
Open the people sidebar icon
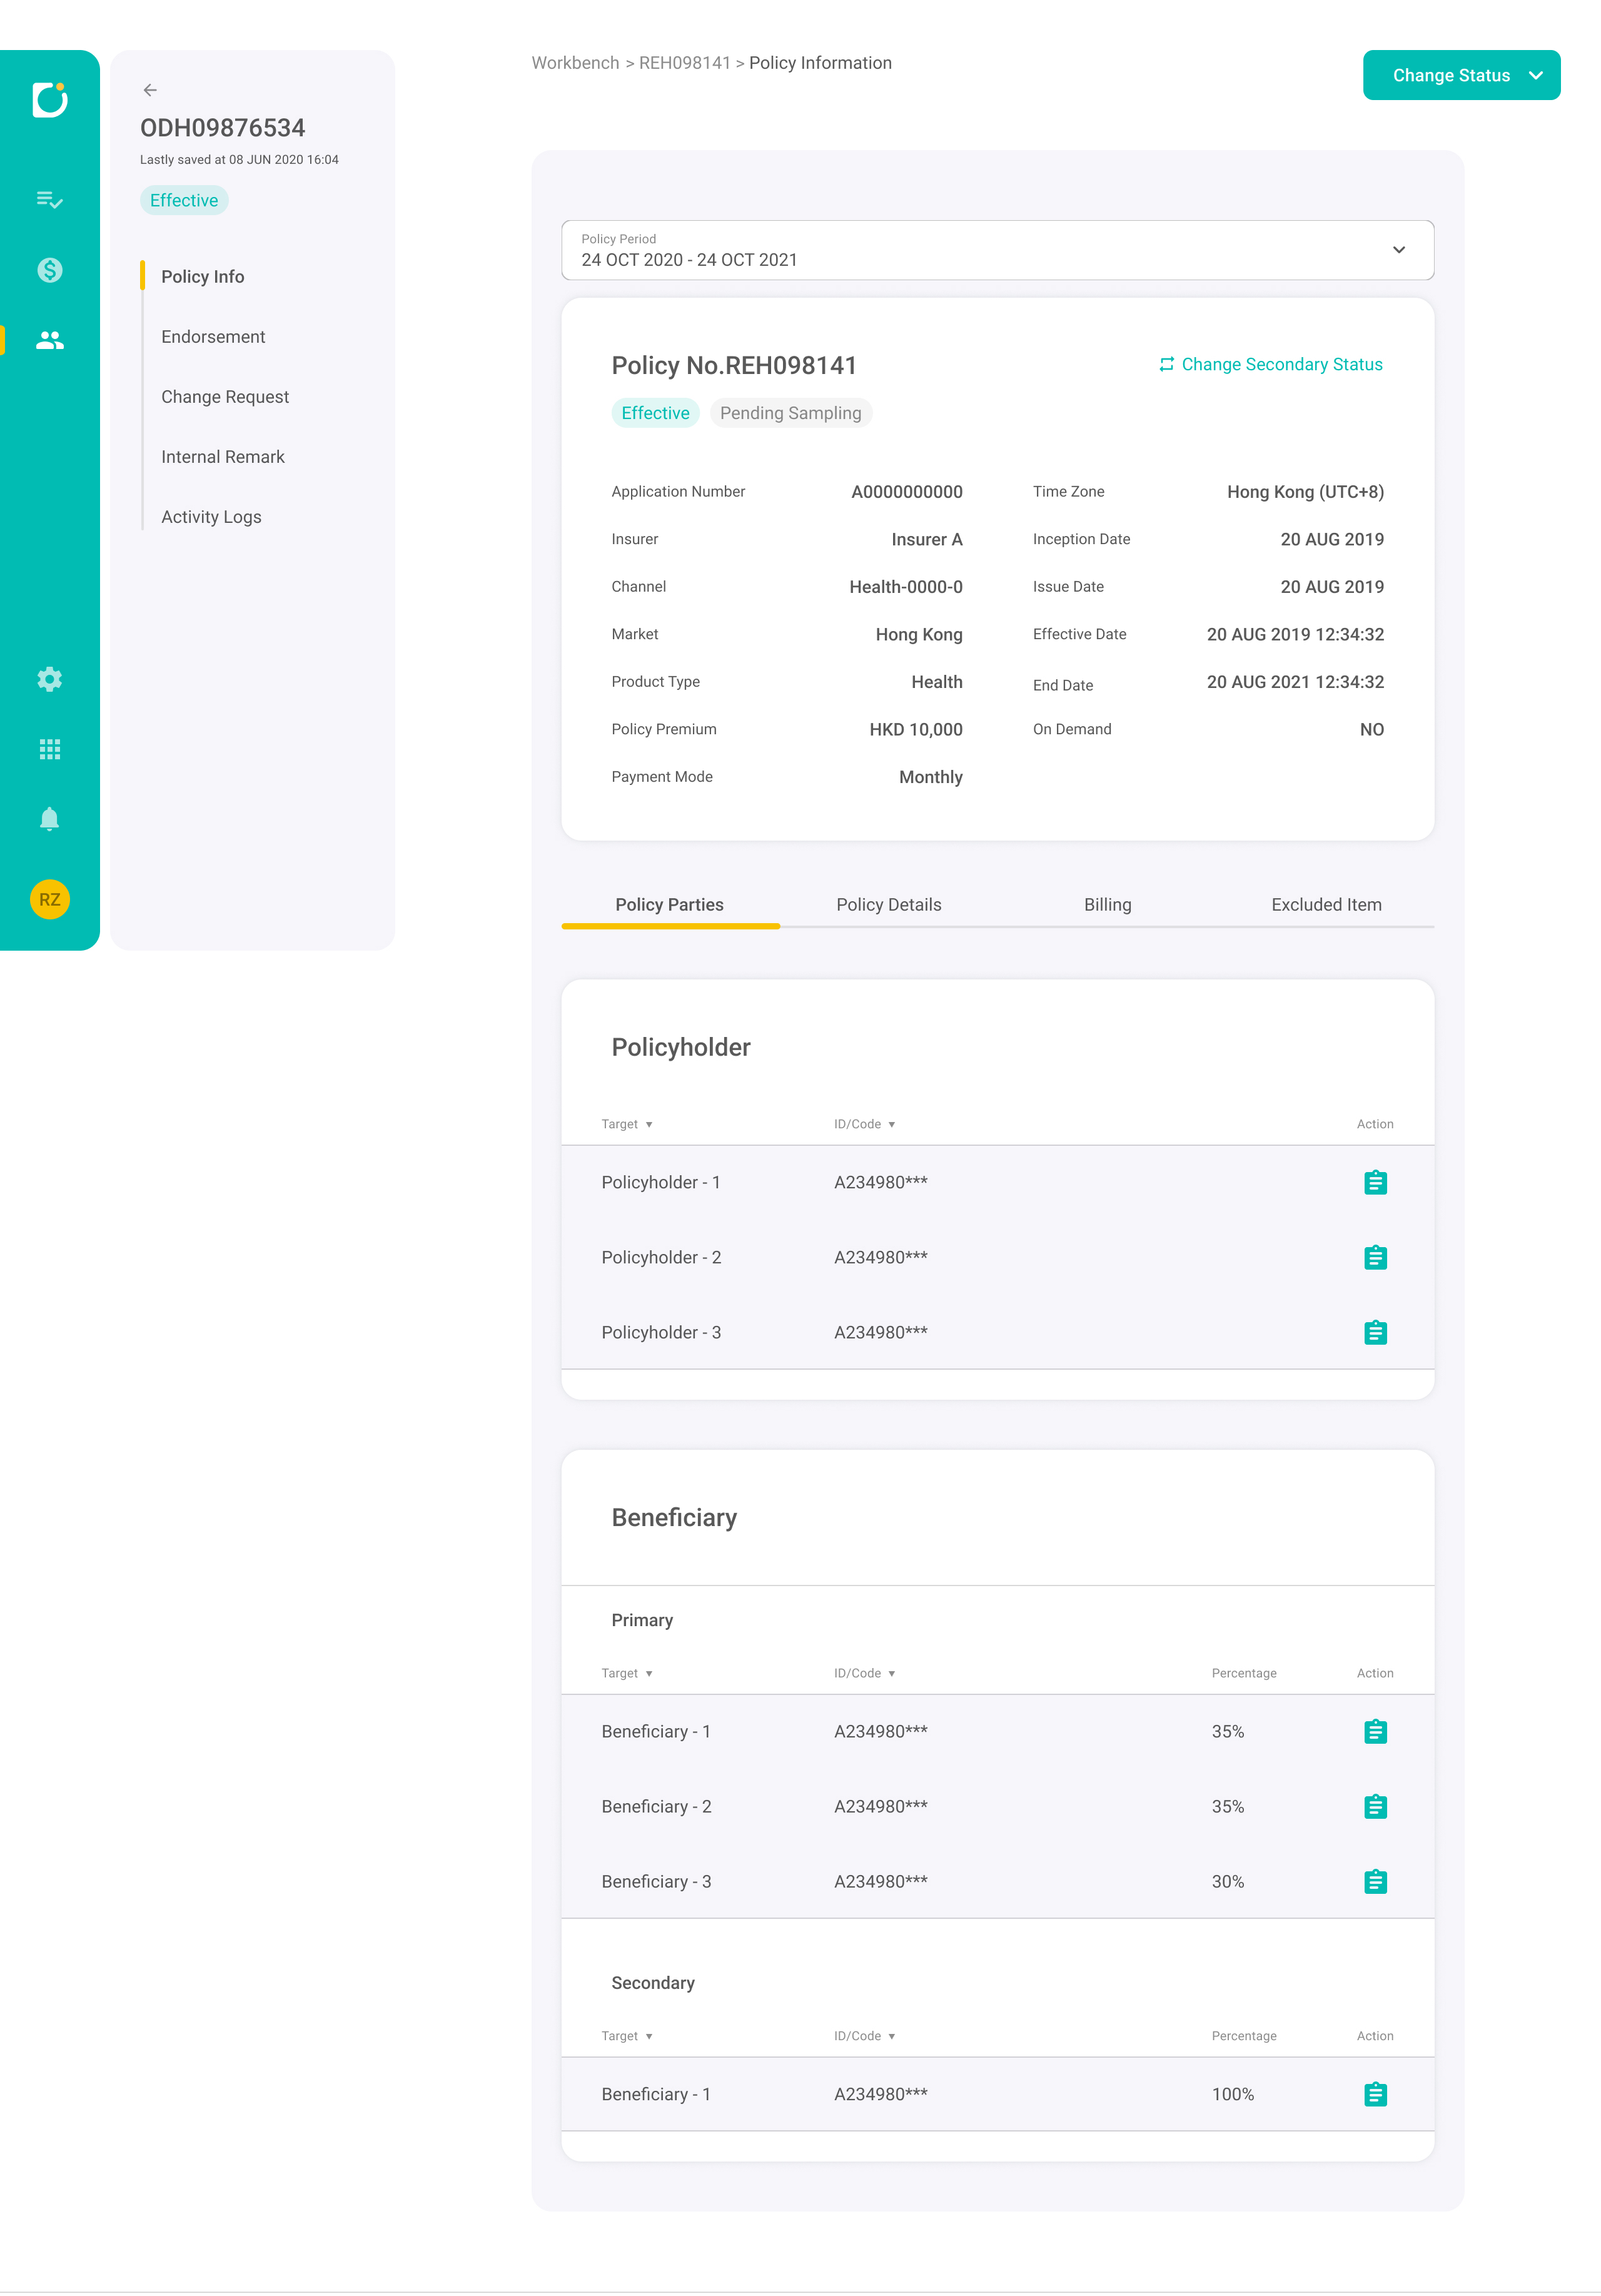[49, 340]
